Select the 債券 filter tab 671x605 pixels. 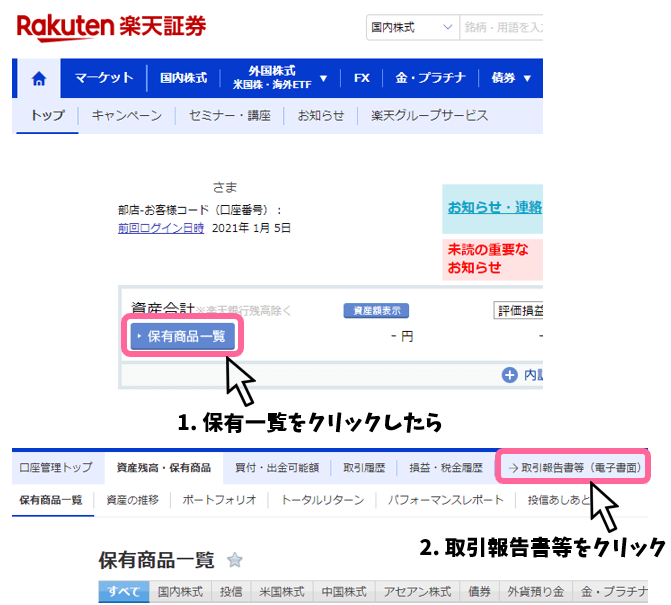pyautogui.click(x=479, y=591)
